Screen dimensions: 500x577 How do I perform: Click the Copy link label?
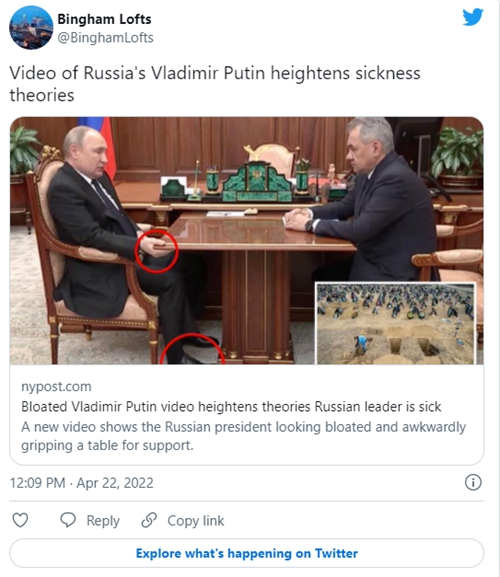pos(196,521)
